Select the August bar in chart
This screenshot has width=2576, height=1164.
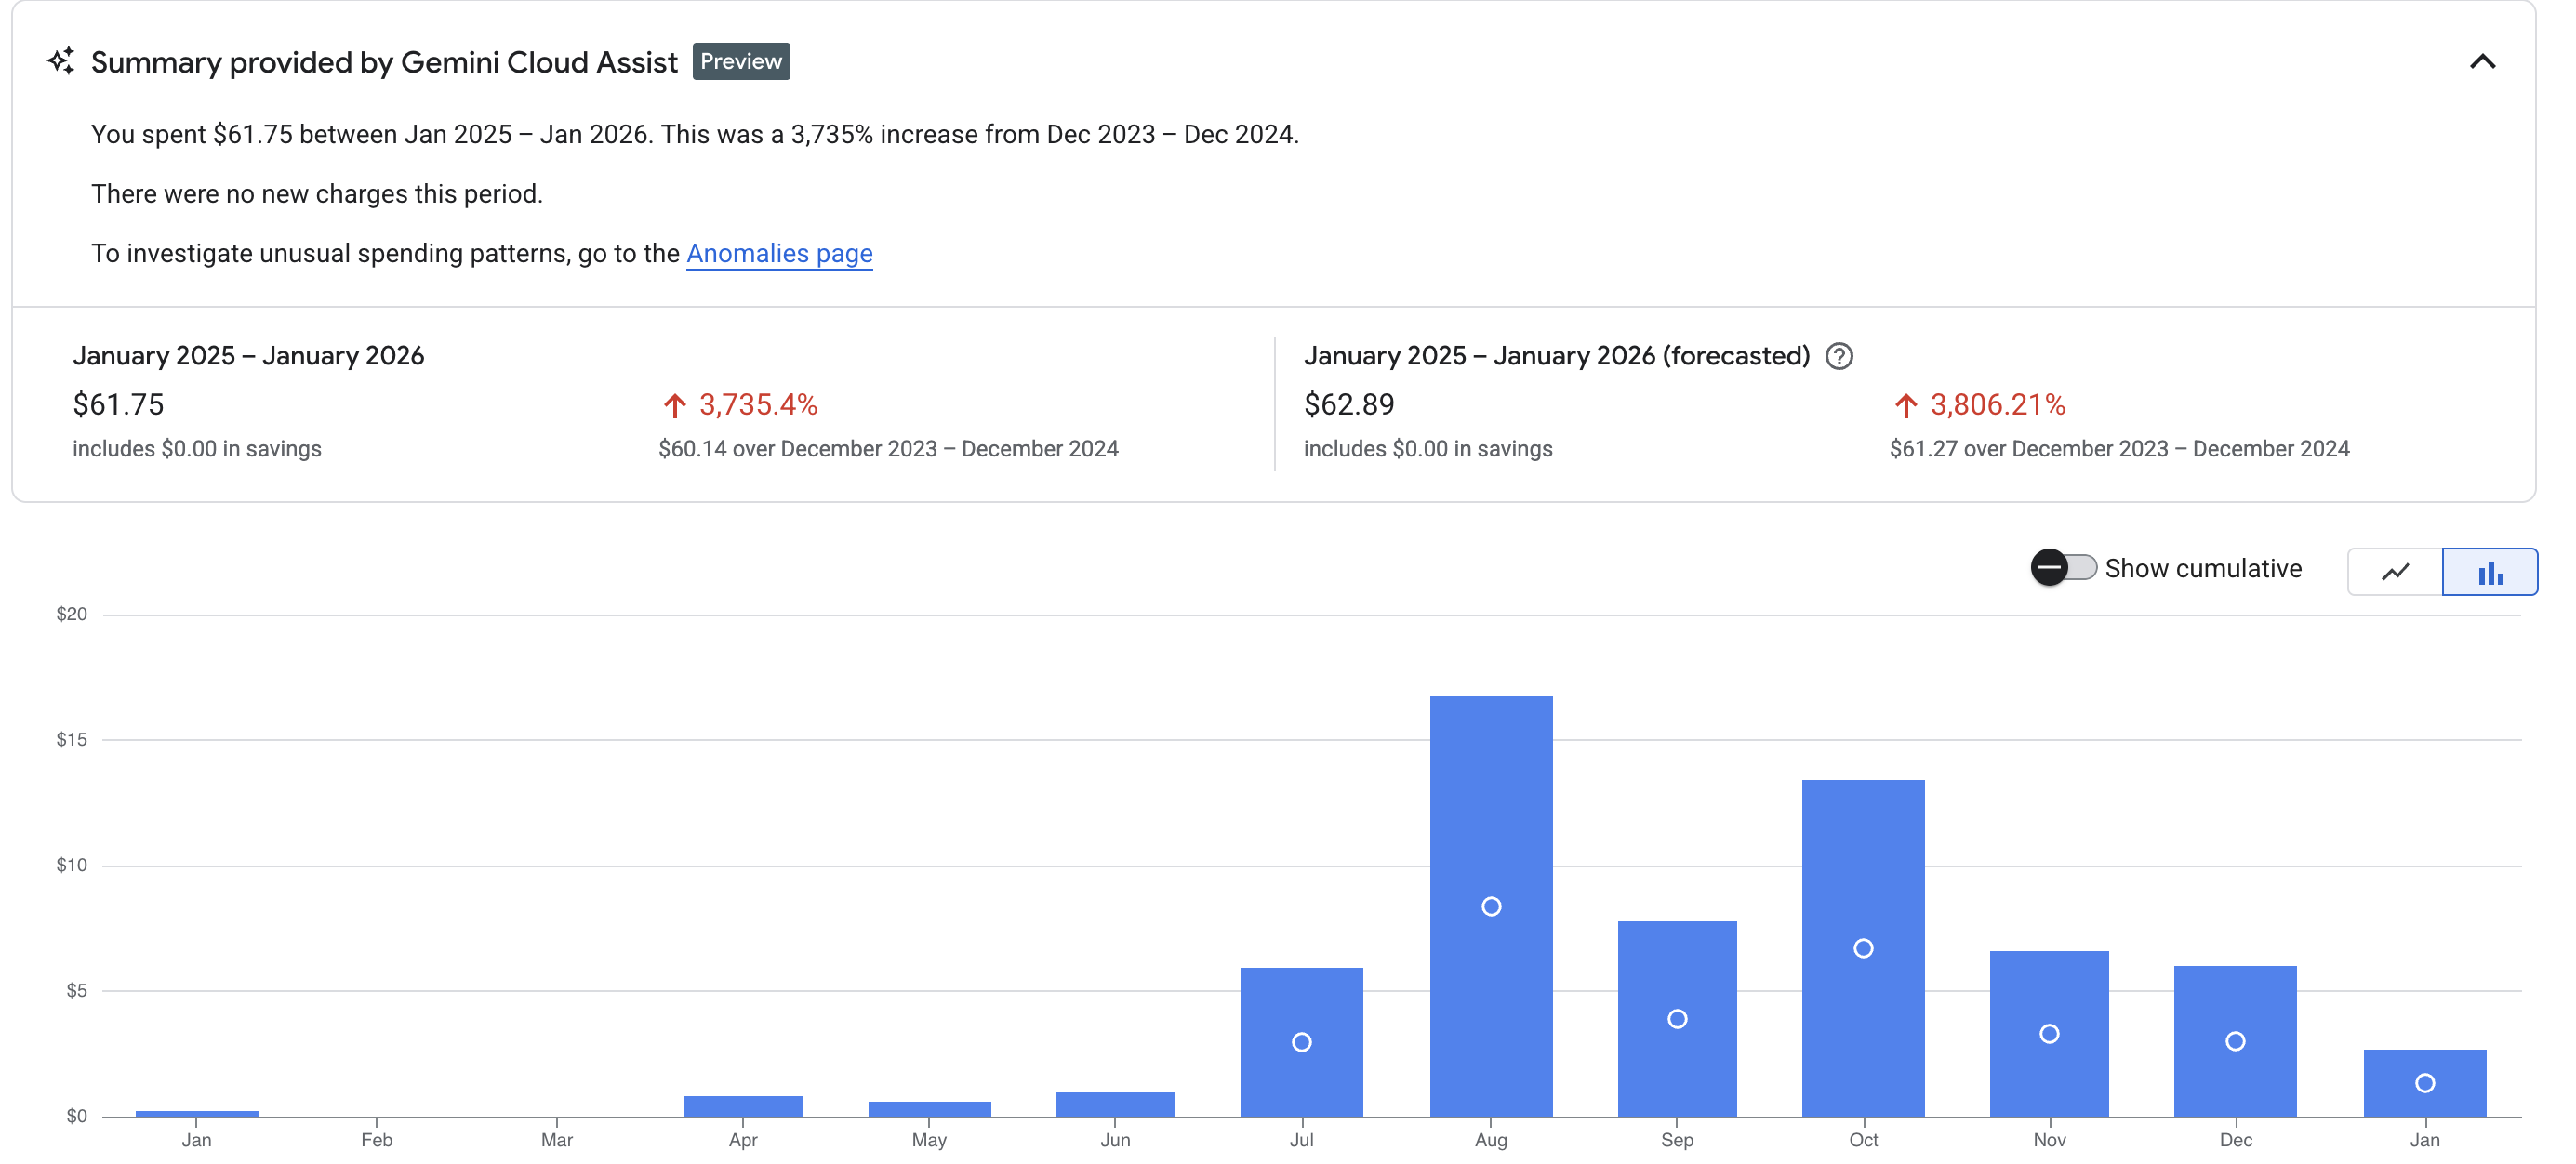coord(1491,906)
